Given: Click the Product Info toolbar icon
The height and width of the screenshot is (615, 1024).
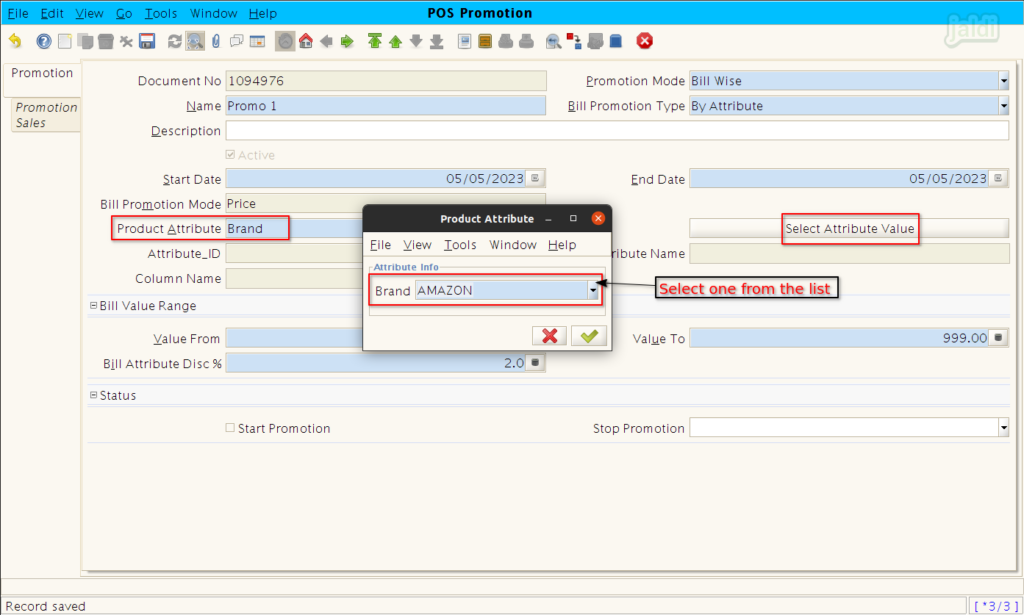Looking at the screenshot, I should click(616, 41).
